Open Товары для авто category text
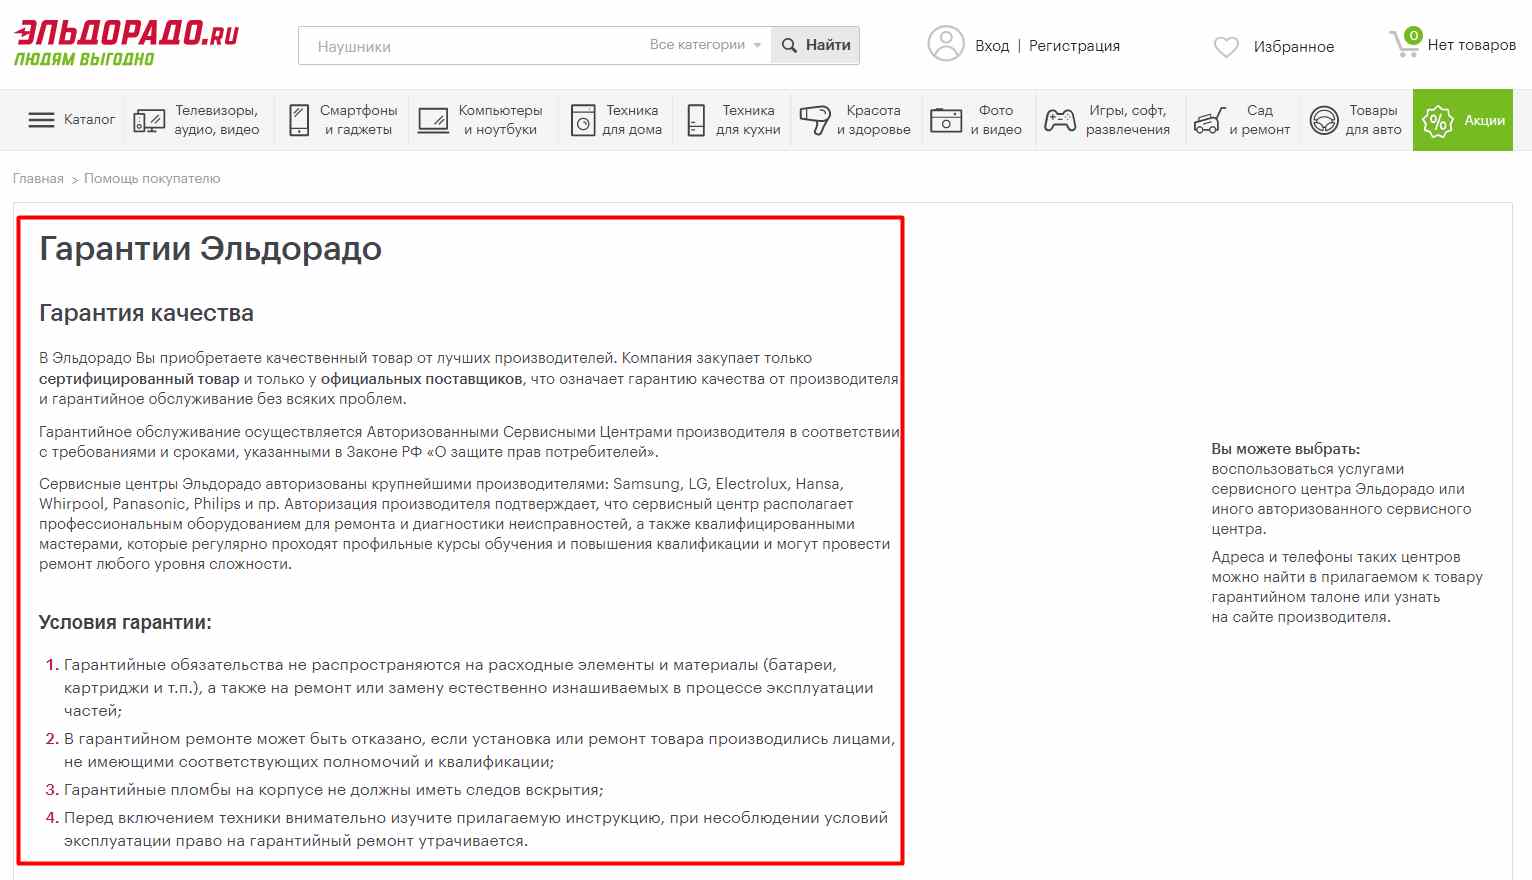 coord(1373,120)
